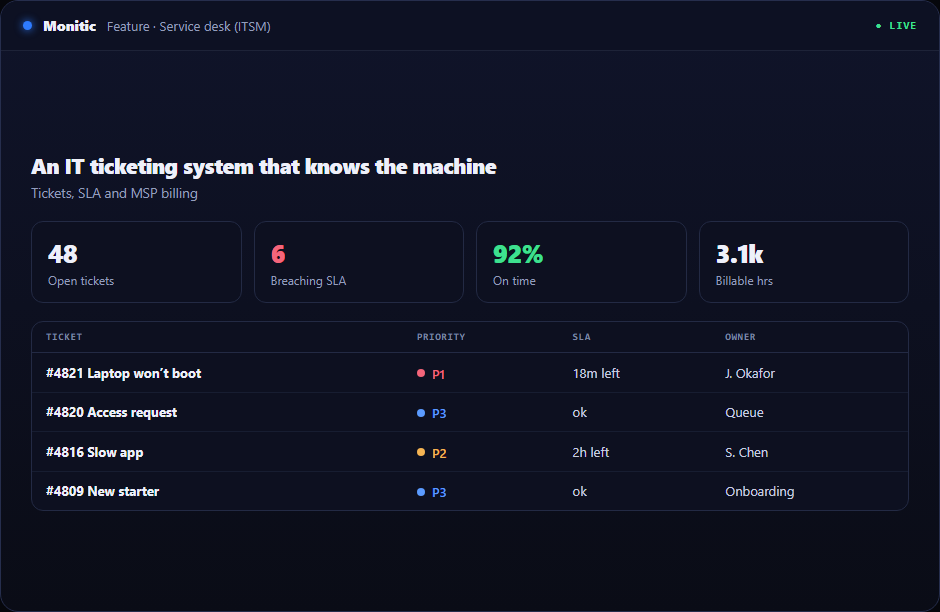This screenshot has height=612, width=940.
Task: Open ticket #4809 New starter
Action: coord(103,492)
